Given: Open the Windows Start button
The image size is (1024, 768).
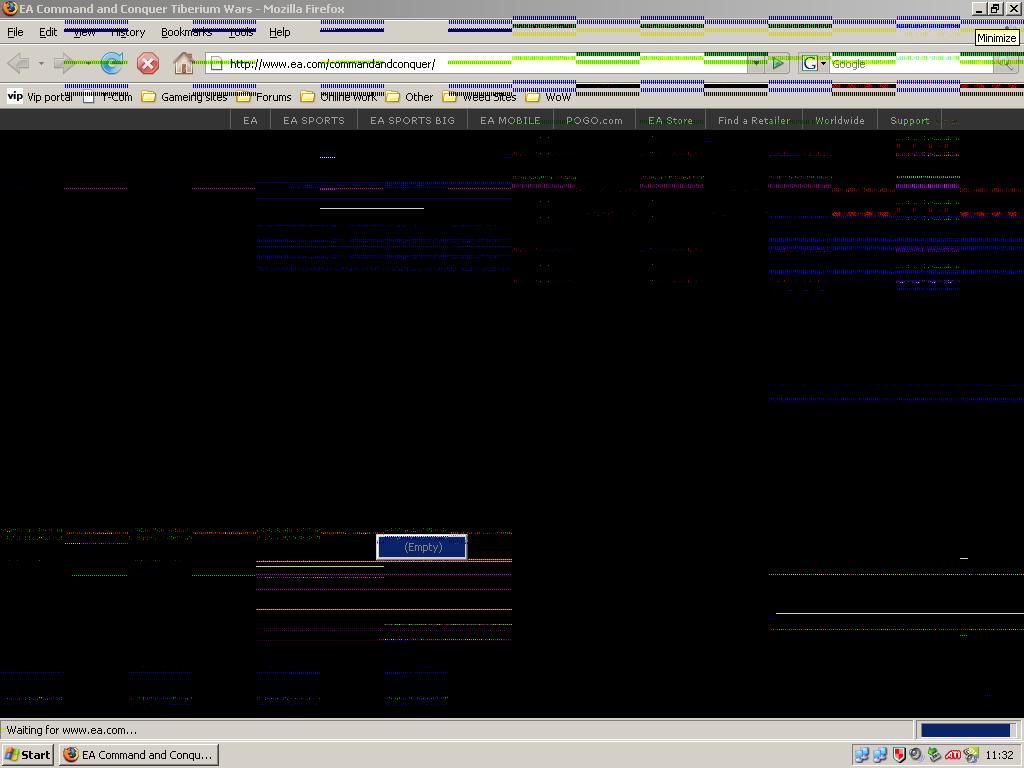Looking at the screenshot, I should pyautogui.click(x=27, y=755).
